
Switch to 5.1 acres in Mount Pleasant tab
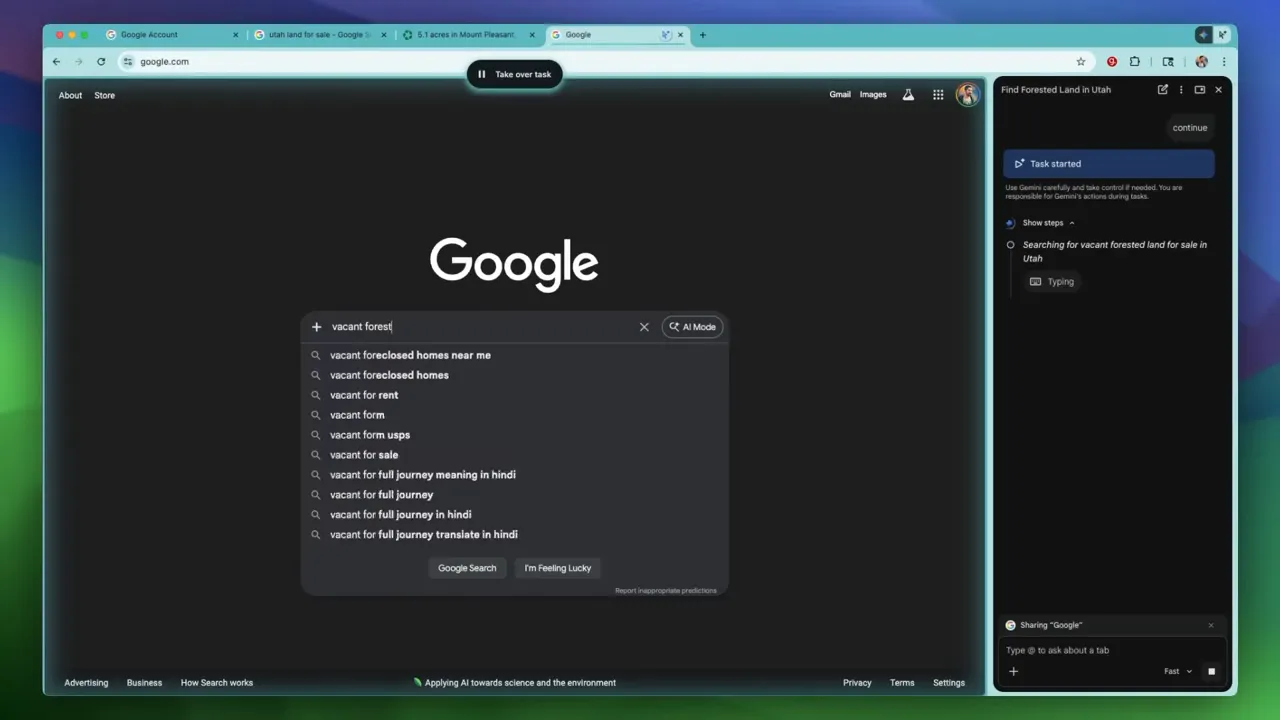click(x=469, y=35)
